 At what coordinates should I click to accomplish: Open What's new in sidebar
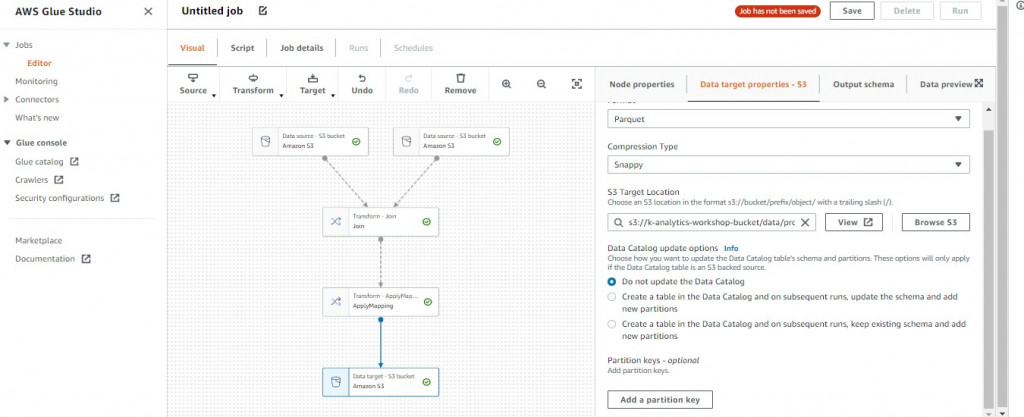point(37,118)
